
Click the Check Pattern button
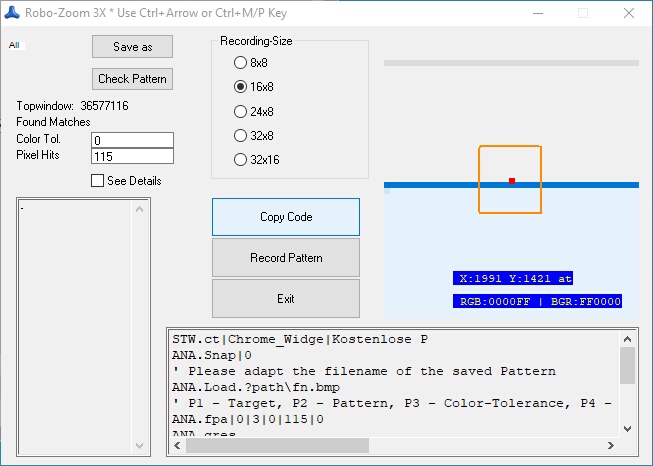coord(132,79)
